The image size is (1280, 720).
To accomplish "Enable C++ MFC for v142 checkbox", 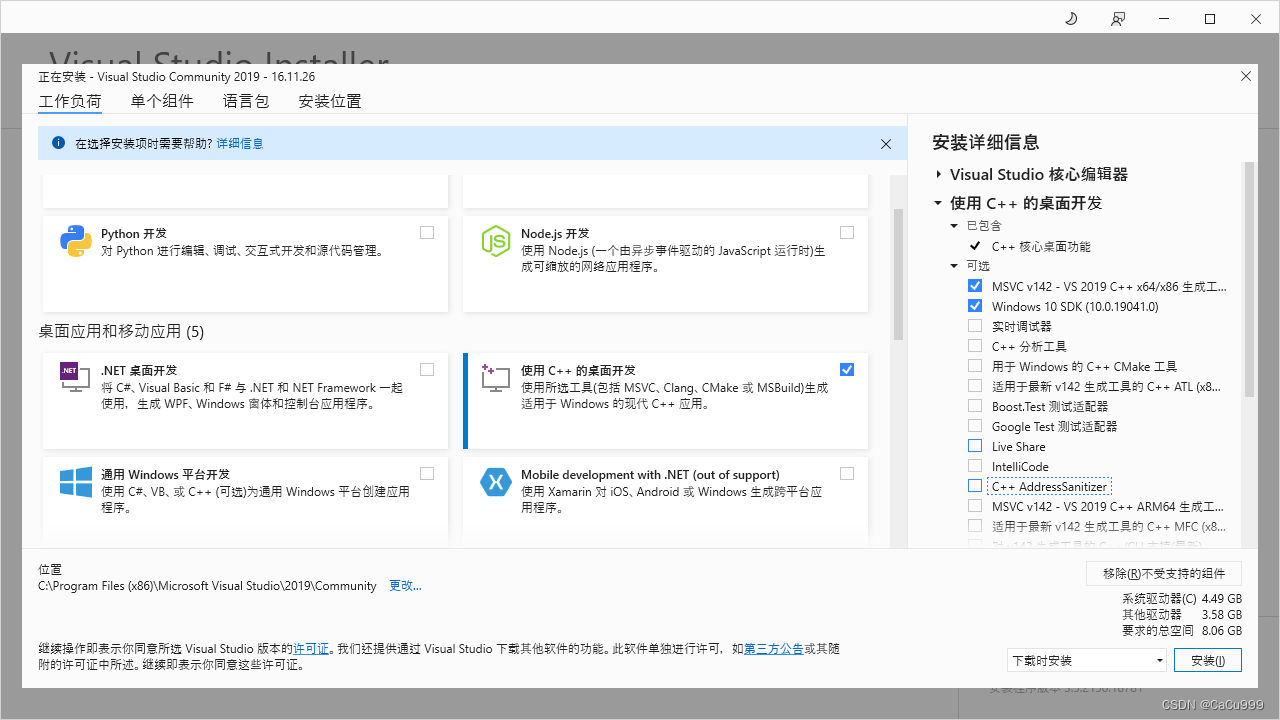I will tap(975, 526).
